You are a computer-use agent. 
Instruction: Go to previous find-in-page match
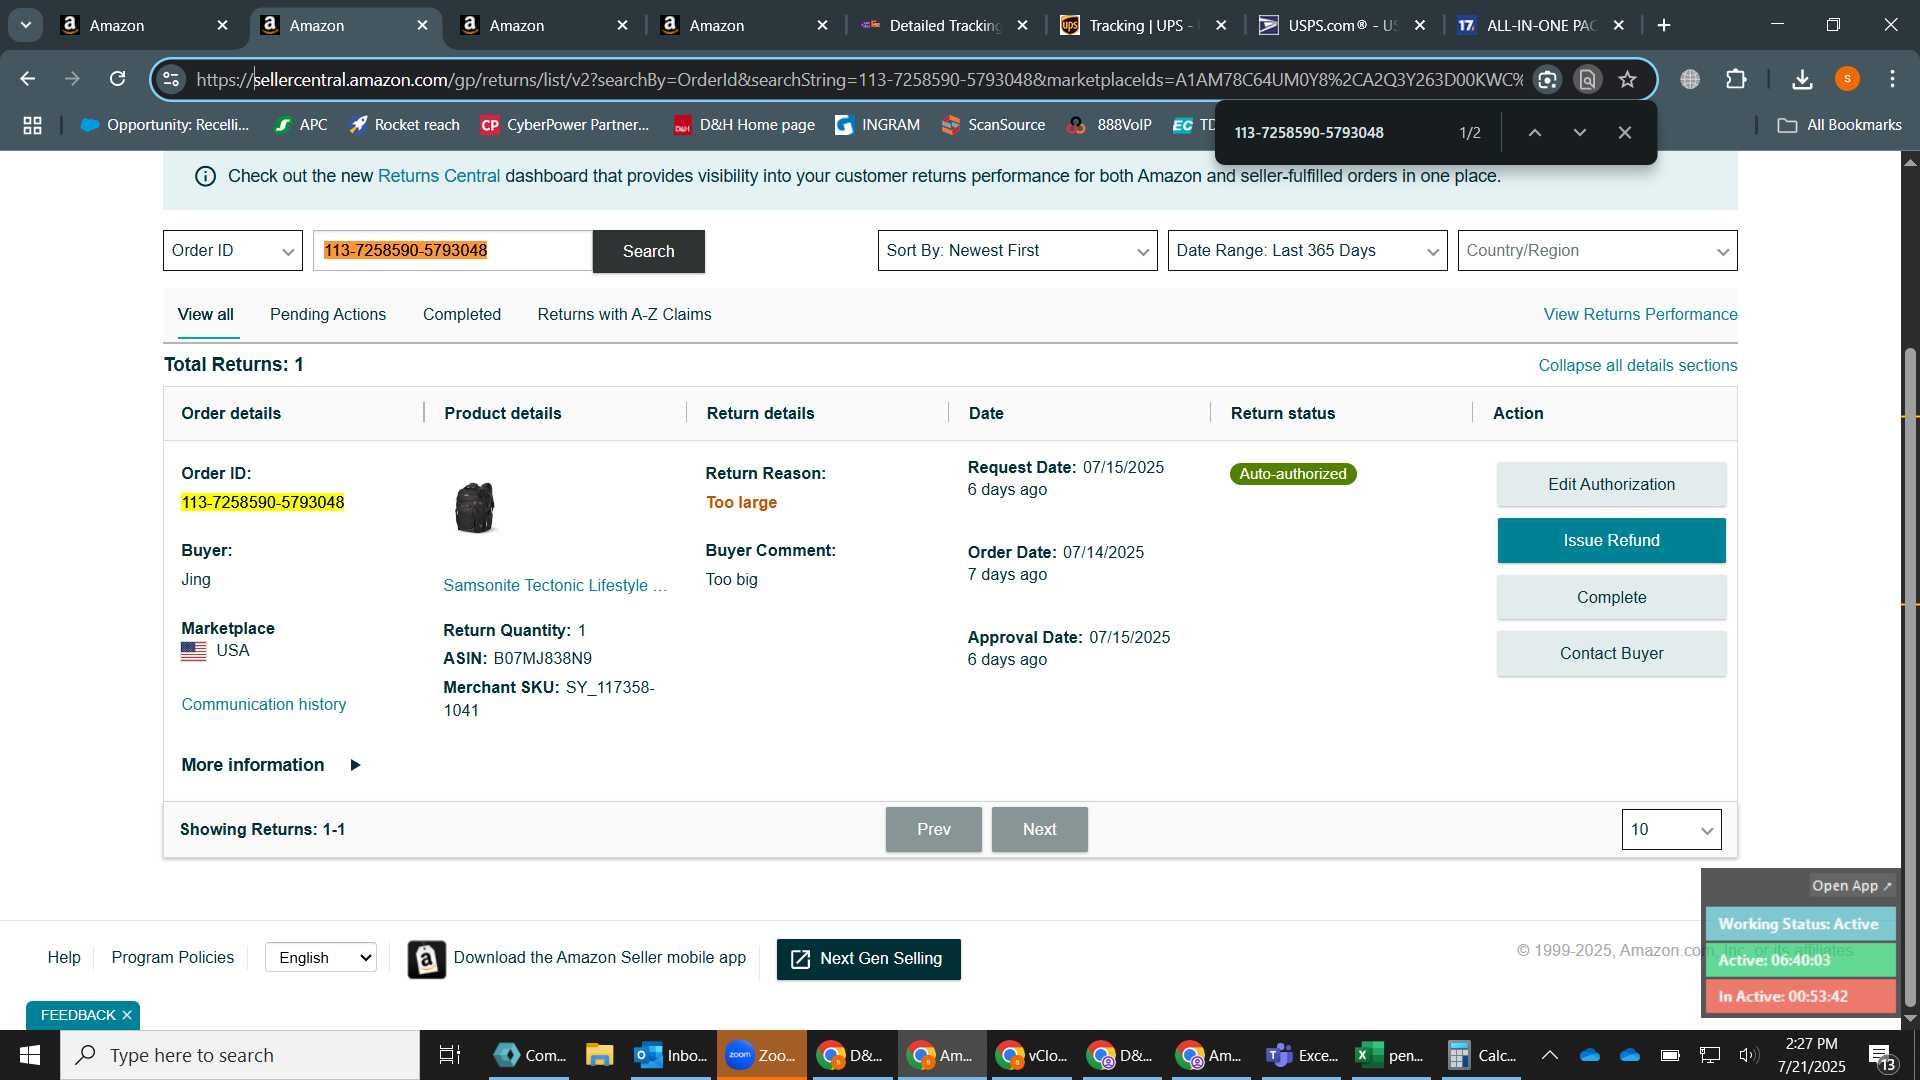pos(1534,132)
